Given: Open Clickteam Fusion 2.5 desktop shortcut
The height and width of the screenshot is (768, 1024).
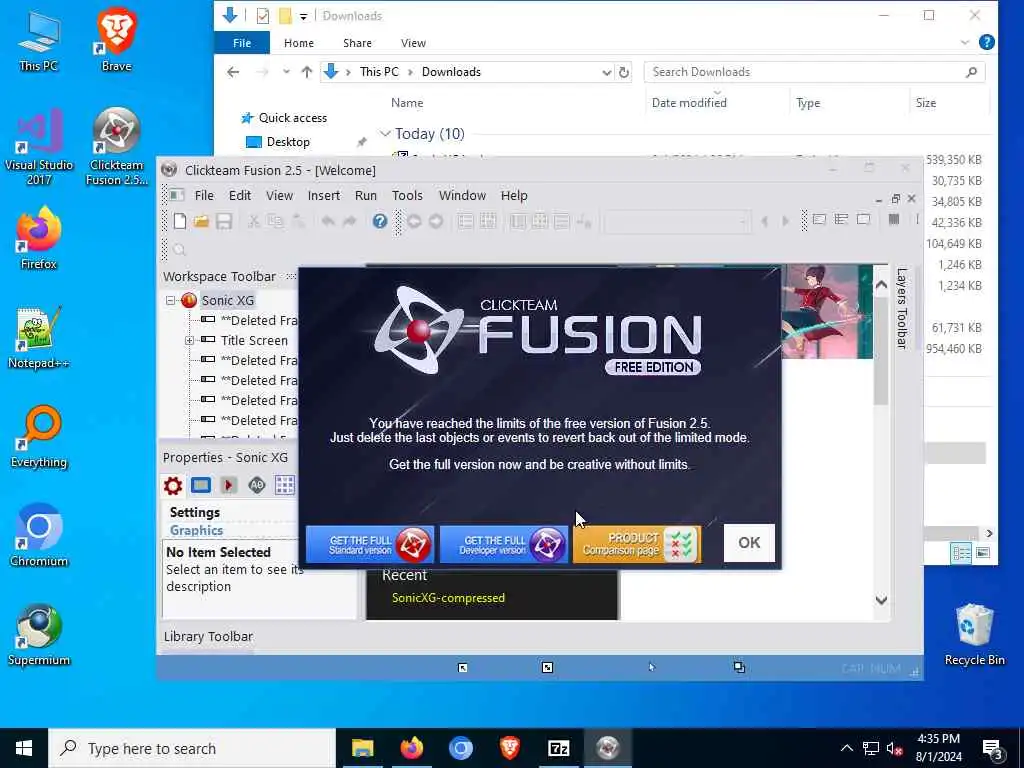Looking at the screenshot, I should tap(116, 147).
